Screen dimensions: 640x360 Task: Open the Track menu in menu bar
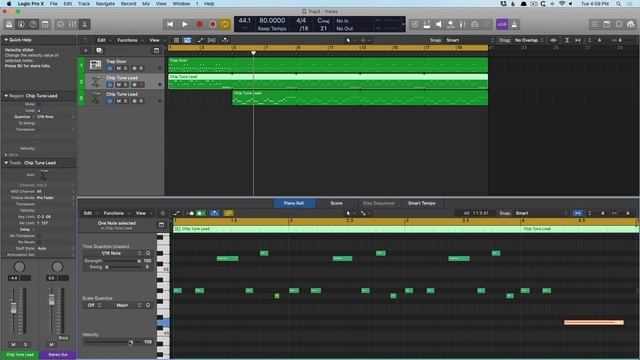(x=84, y=4)
